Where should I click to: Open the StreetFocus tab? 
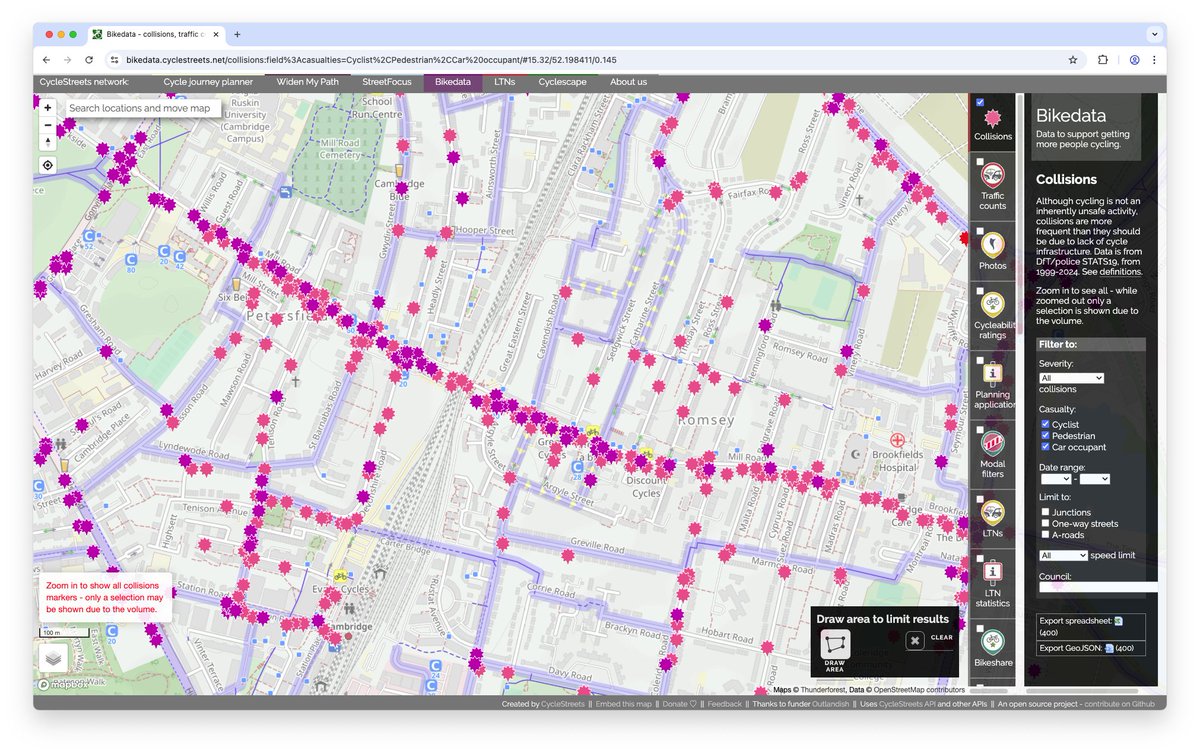(386, 82)
